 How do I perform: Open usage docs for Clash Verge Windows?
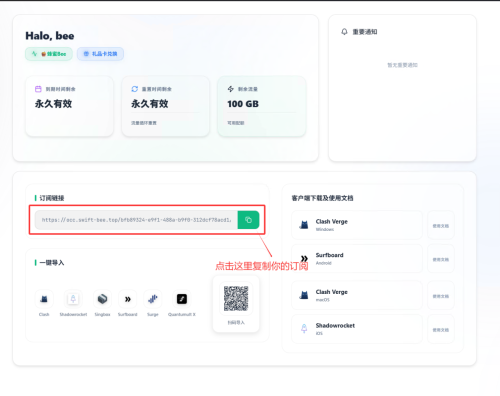441,226
